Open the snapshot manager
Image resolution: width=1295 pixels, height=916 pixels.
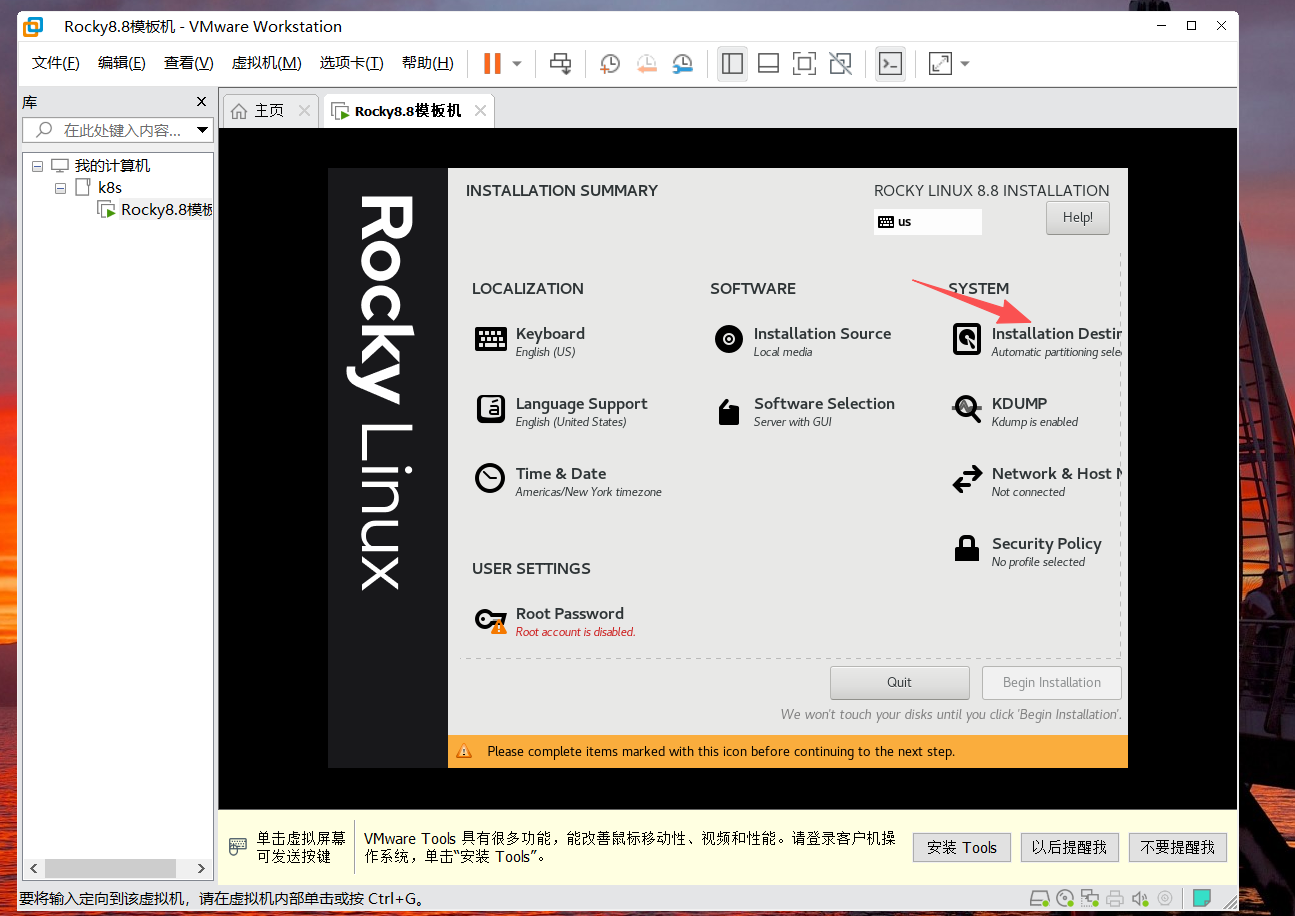[682, 64]
